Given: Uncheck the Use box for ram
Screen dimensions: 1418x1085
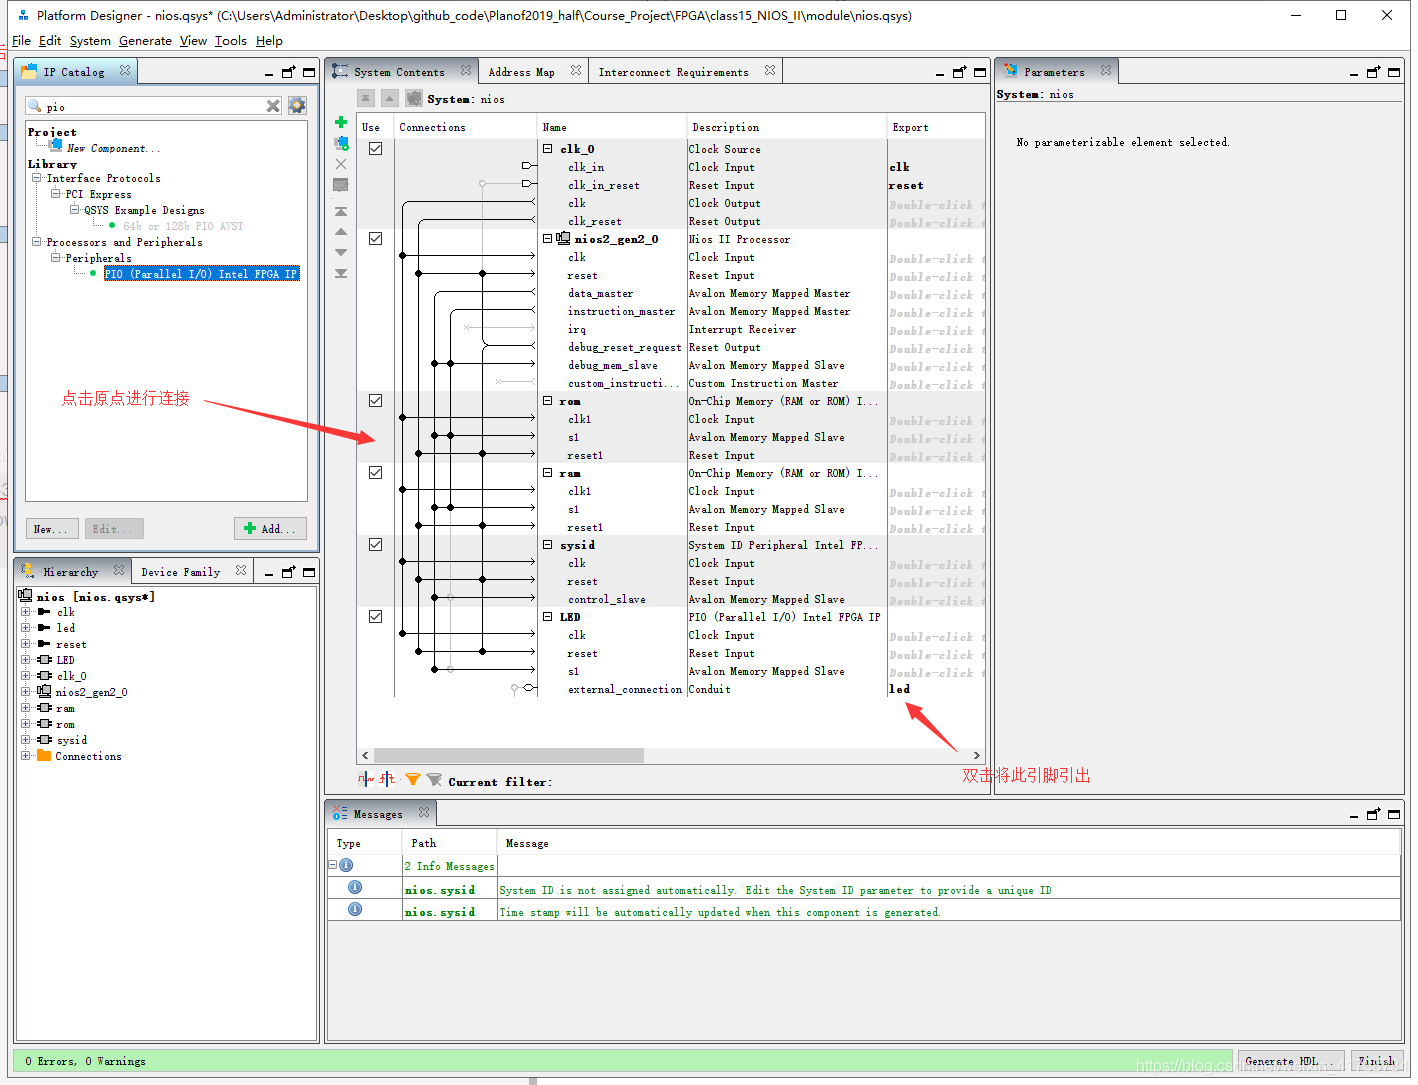Looking at the screenshot, I should [x=375, y=472].
